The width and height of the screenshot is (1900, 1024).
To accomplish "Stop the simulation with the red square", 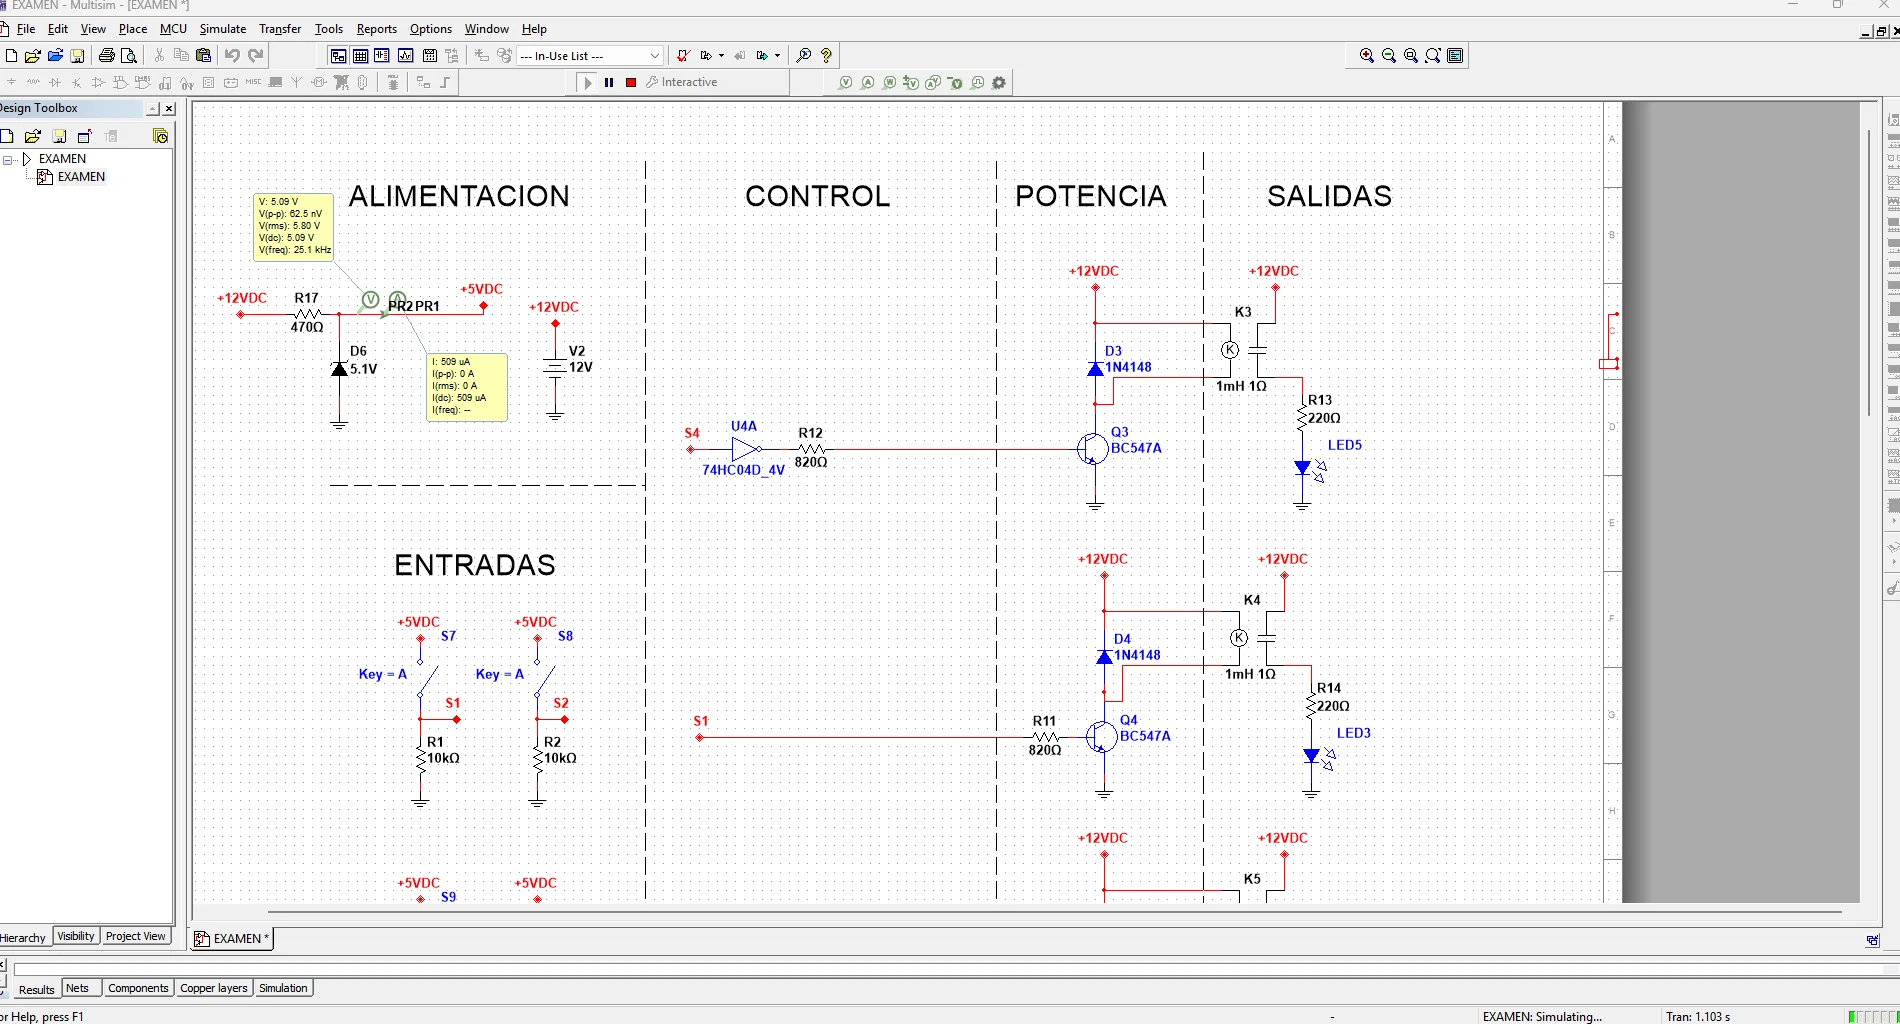I will pyautogui.click(x=631, y=82).
